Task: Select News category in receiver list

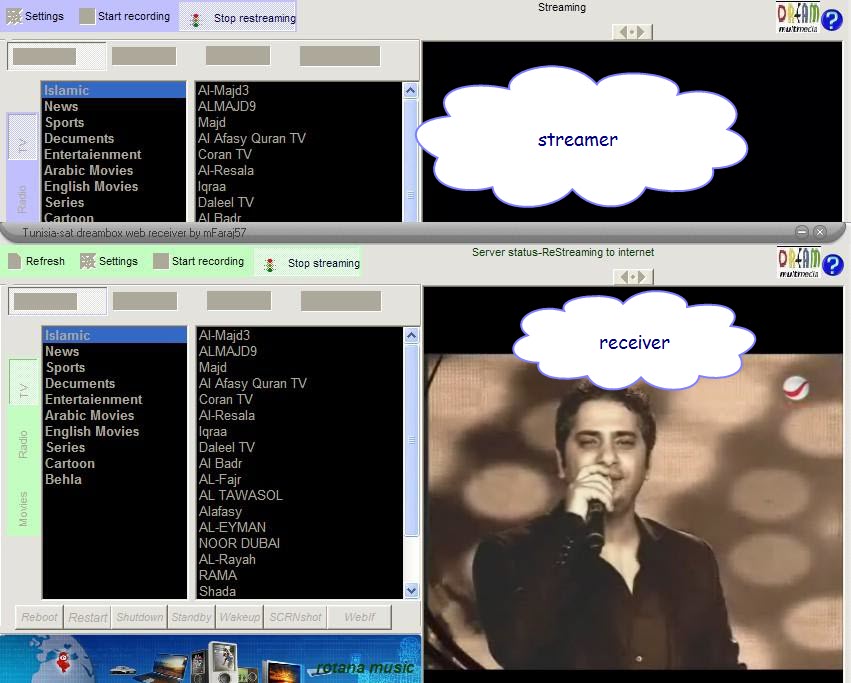Action: point(115,351)
